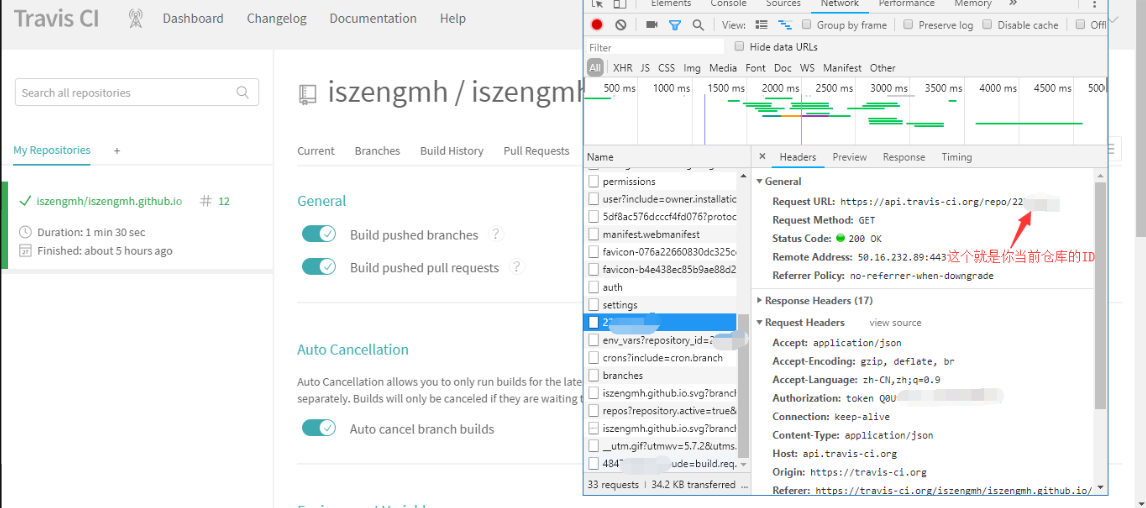Toggle Build pushed pull requests switch

click(319, 267)
